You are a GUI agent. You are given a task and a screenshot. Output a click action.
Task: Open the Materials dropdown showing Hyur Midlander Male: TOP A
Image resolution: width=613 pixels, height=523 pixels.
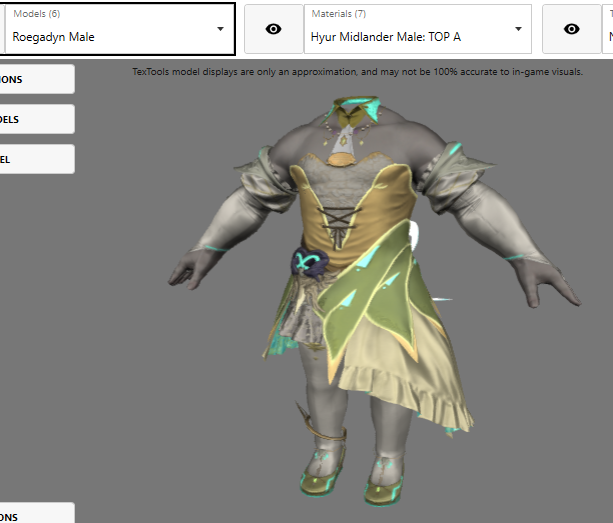(x=418, y=29)
